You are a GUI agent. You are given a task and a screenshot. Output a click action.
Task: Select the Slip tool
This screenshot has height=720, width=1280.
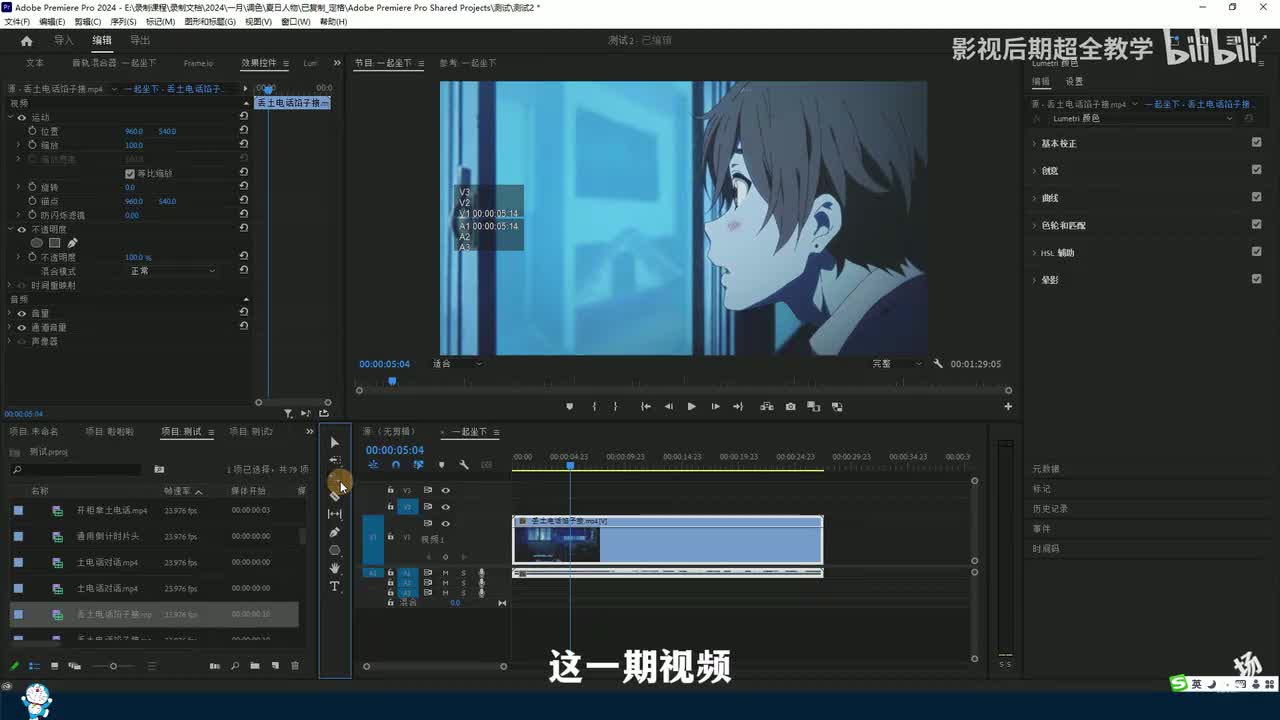(x=334, y=514)
